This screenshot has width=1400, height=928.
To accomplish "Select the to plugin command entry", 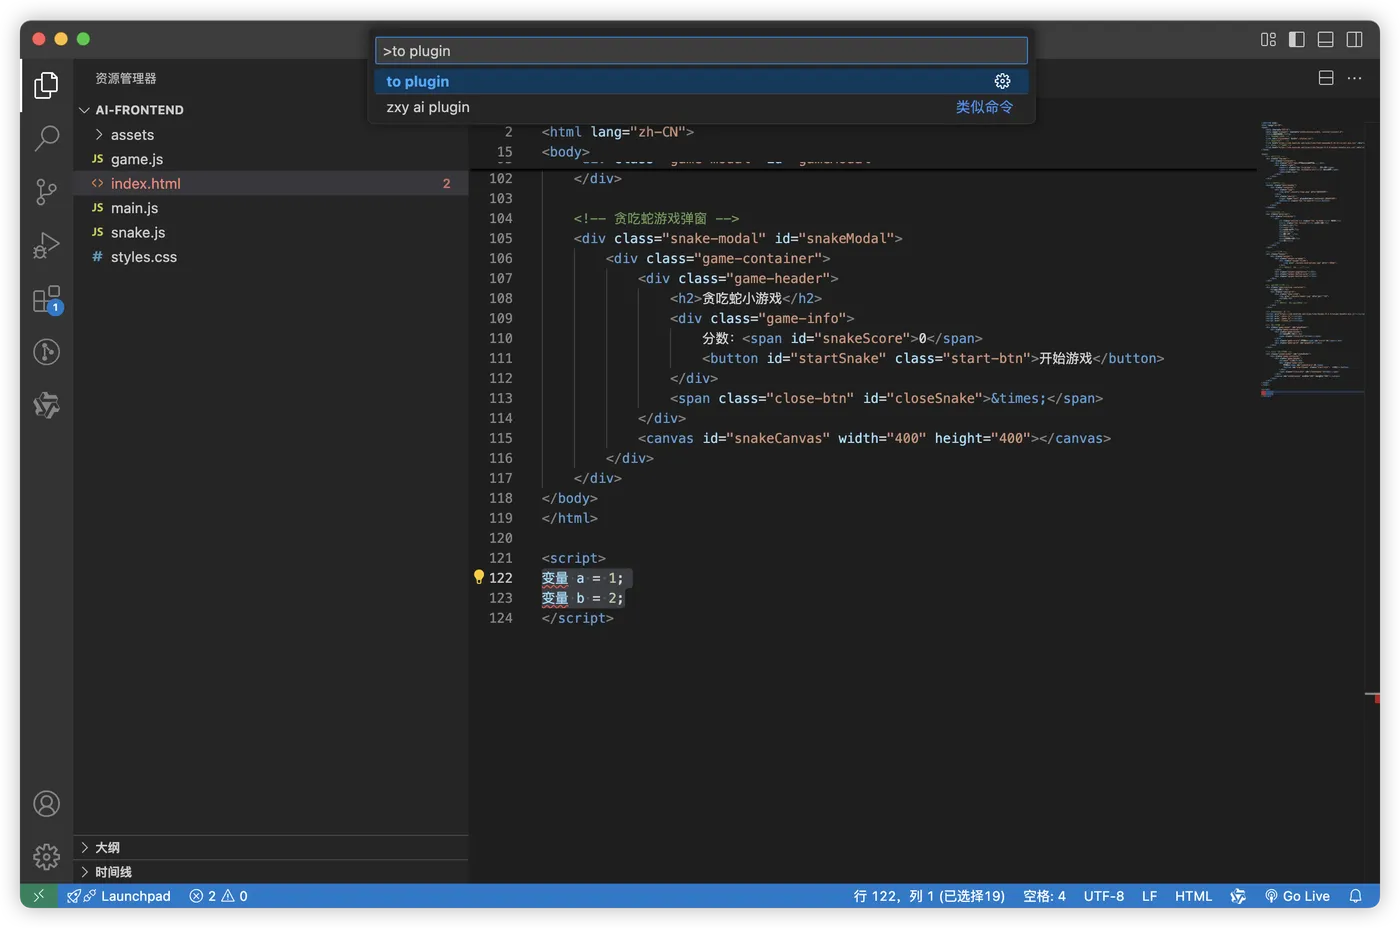I will 418,81.
